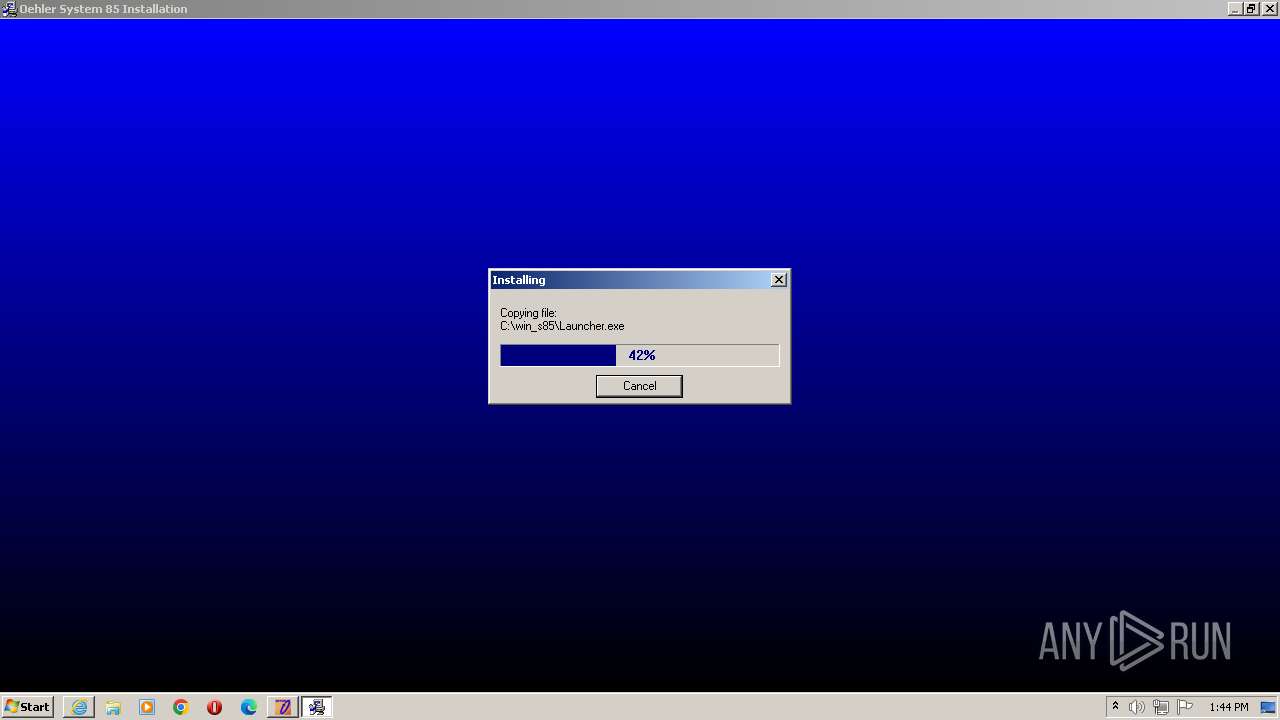
Task: Click Show desktop button at taskbar end
Action: point(1268,707)
